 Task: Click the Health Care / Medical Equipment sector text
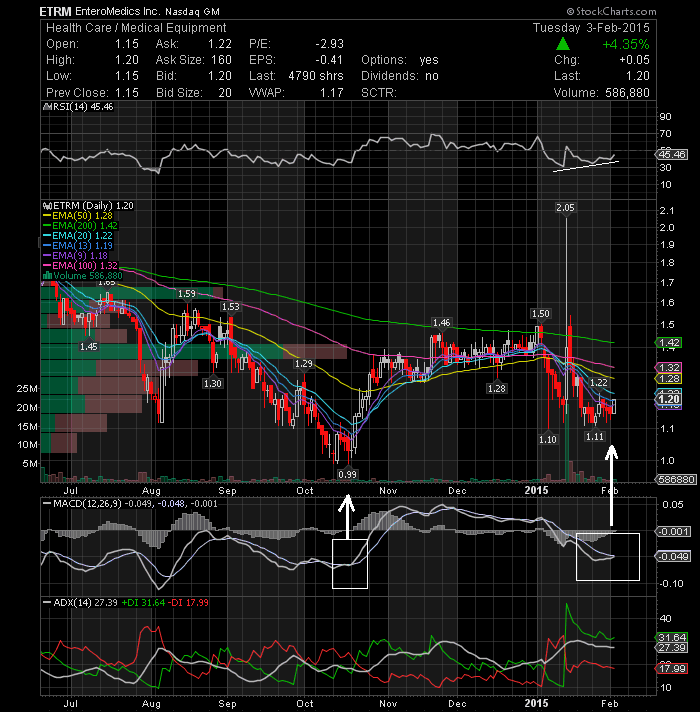[x=136, y=28]
